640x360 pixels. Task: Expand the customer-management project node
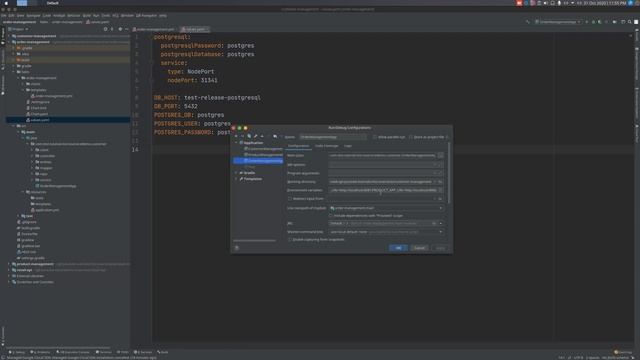coord(9,36)
